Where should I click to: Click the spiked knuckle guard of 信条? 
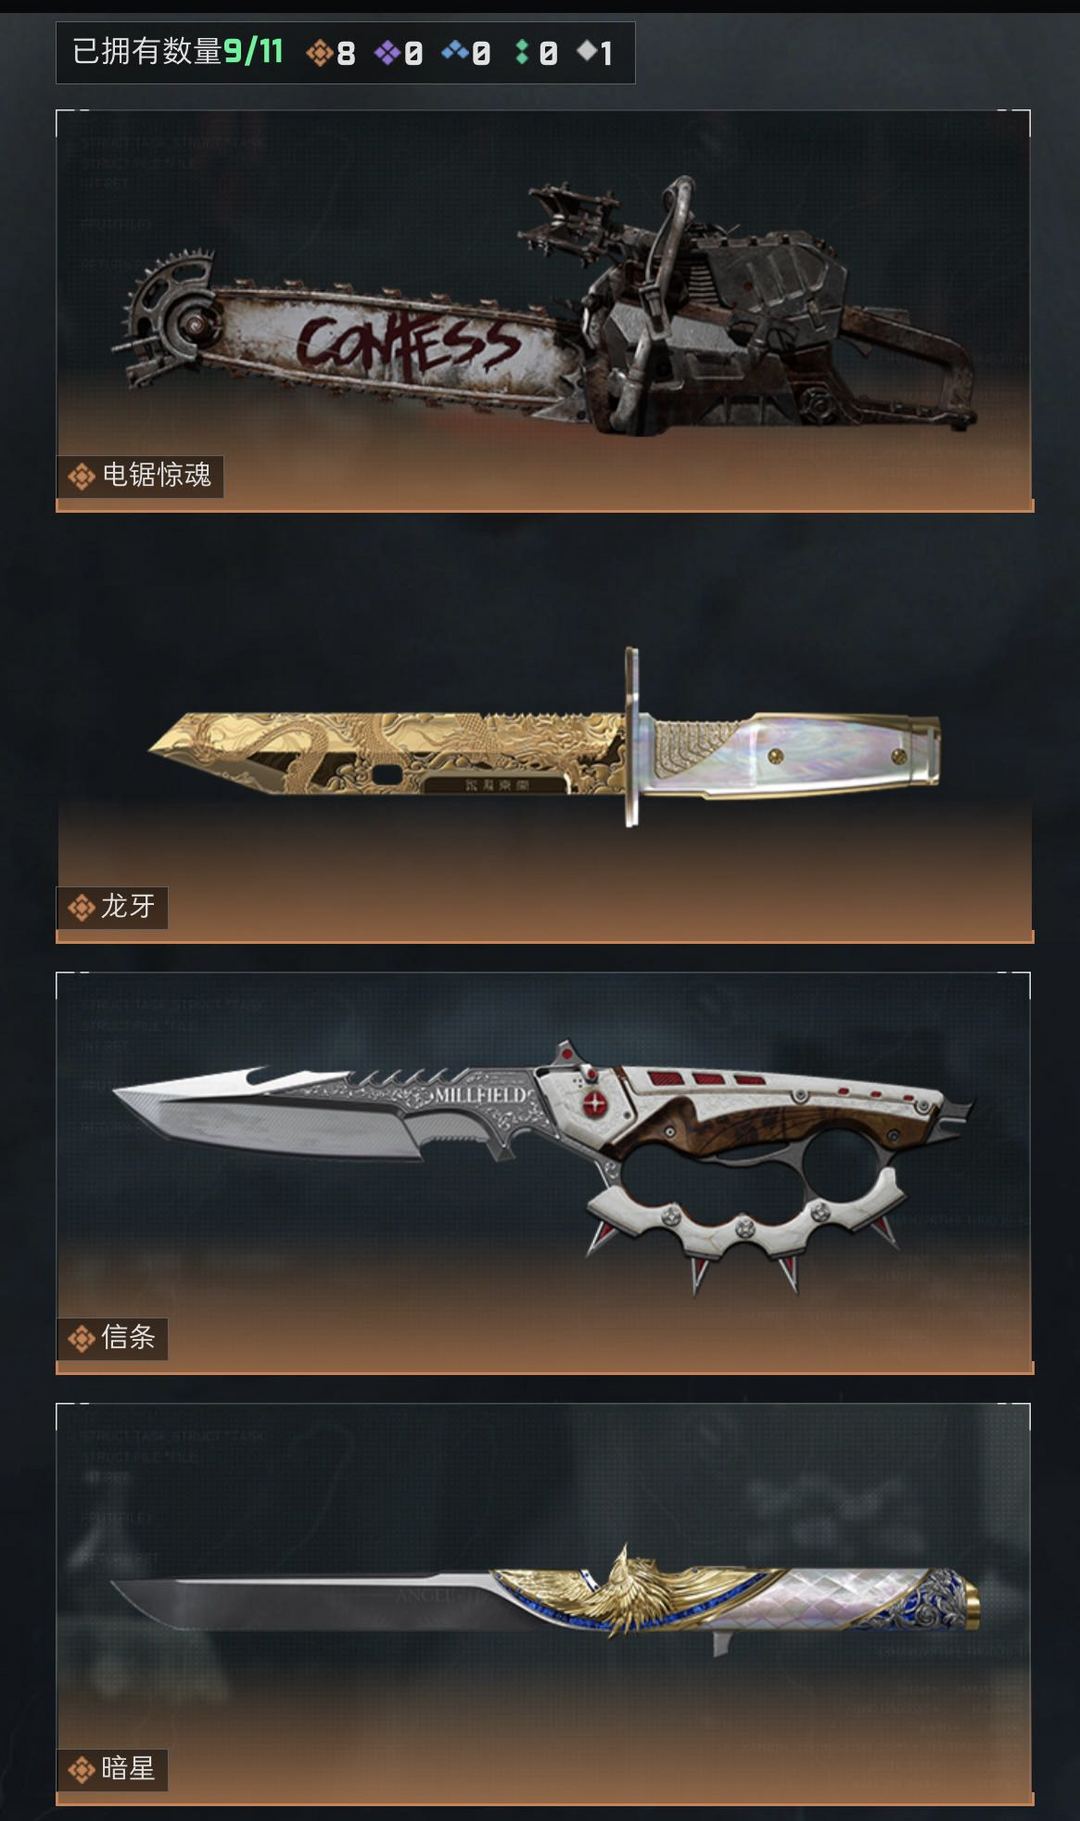click(745, 1215)
